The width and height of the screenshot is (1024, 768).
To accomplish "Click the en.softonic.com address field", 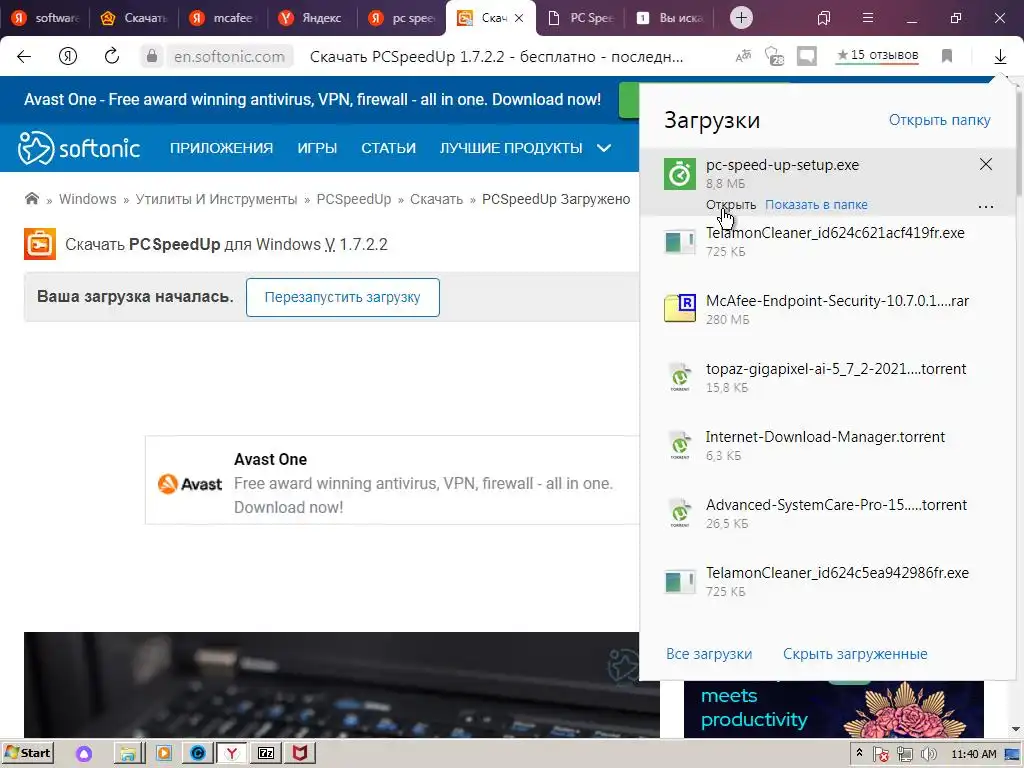I will tap(229, 57).
